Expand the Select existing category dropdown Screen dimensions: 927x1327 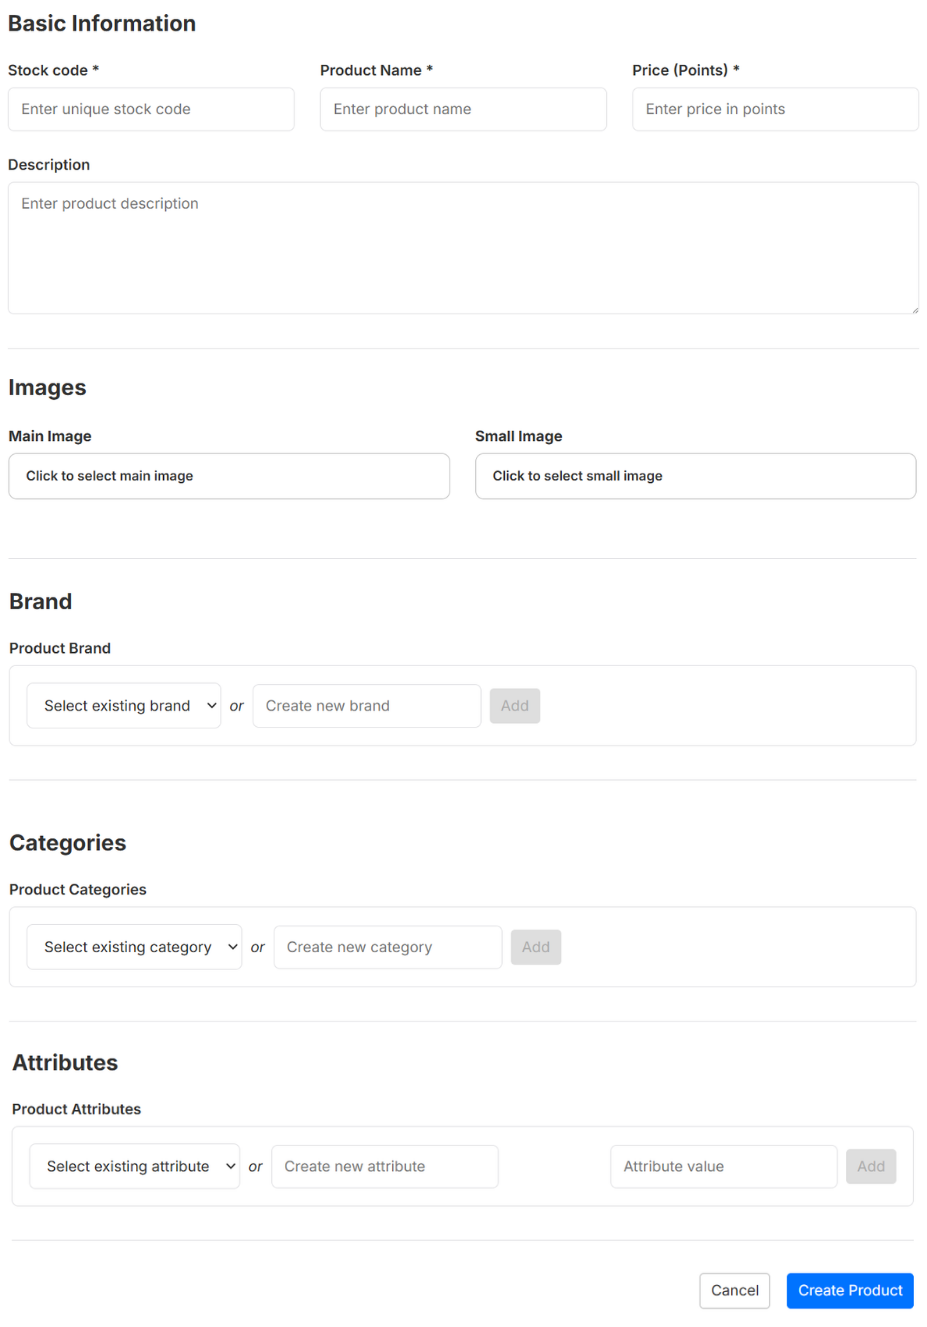(x=134, y=947)
